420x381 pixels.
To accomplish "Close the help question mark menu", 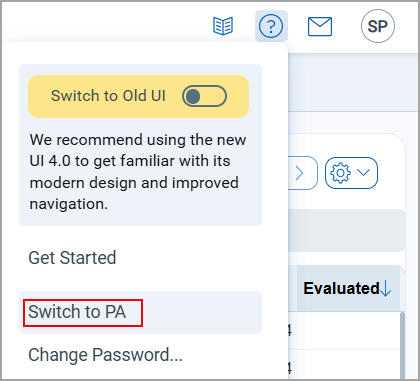I will point(271,26).
